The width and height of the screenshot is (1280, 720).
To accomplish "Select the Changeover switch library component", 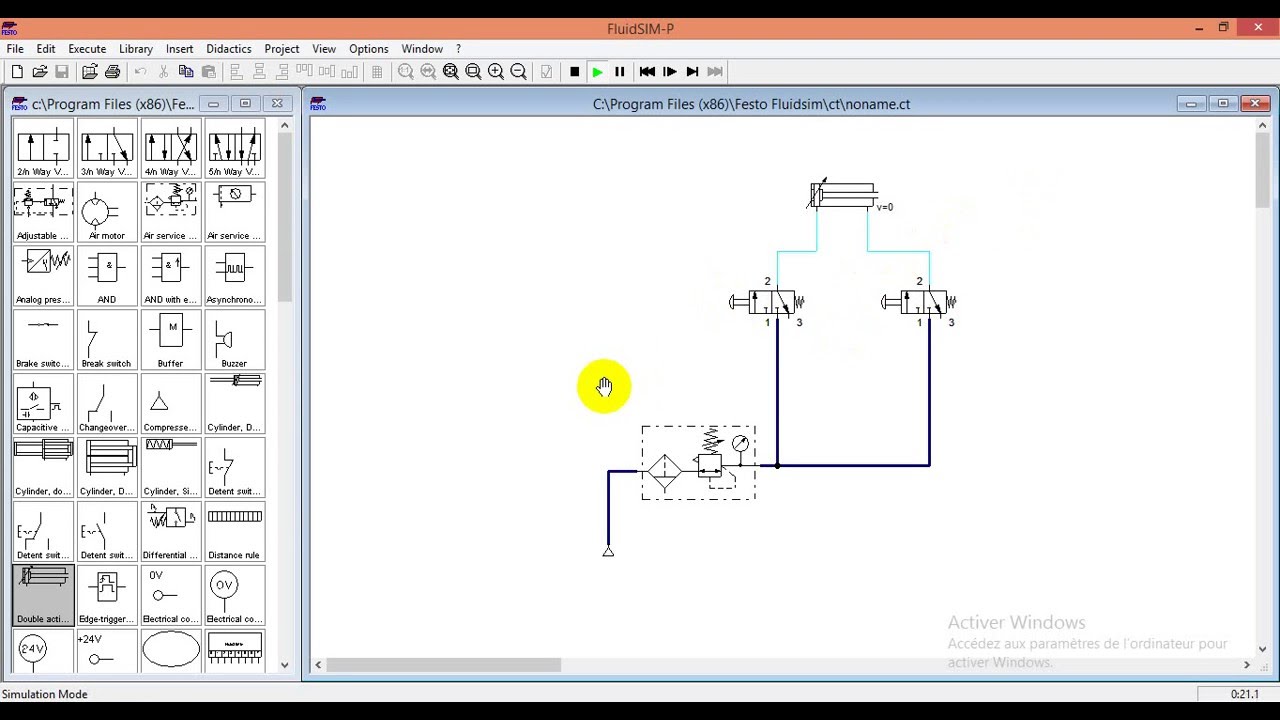I will pos(107,404).
